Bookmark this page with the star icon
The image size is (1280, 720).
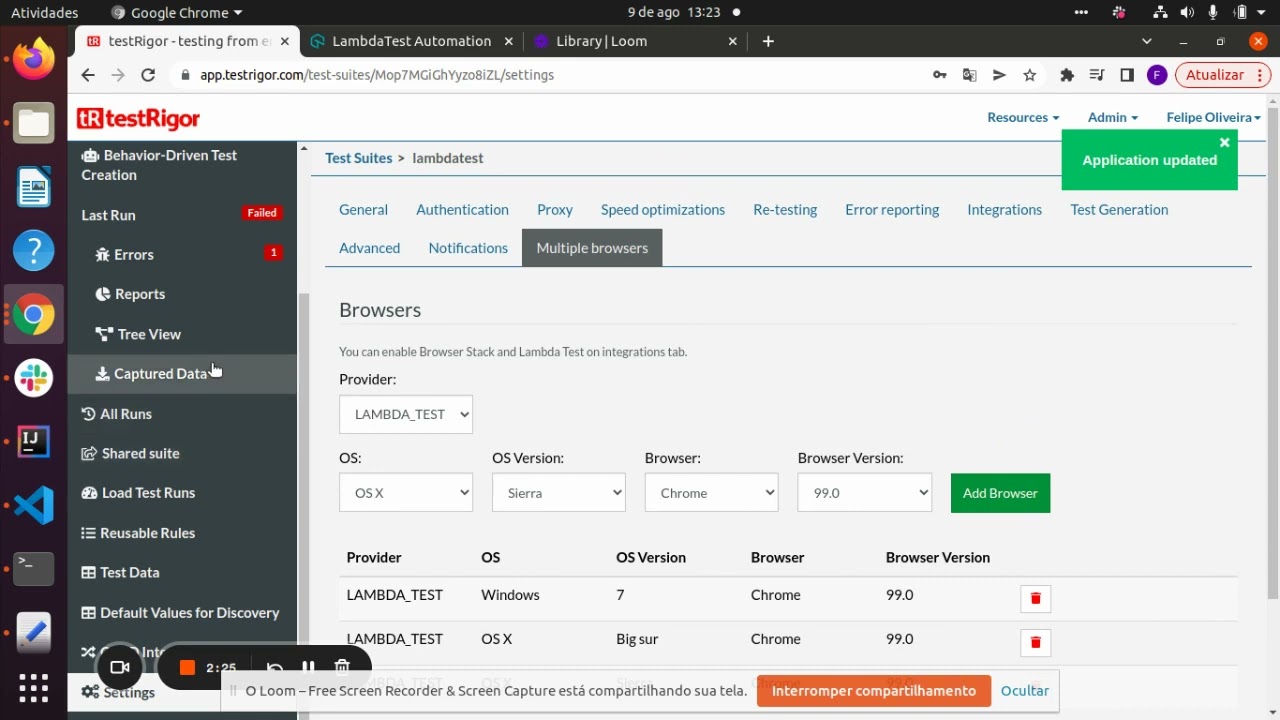pyautogui.click(x=1029, y=75)
